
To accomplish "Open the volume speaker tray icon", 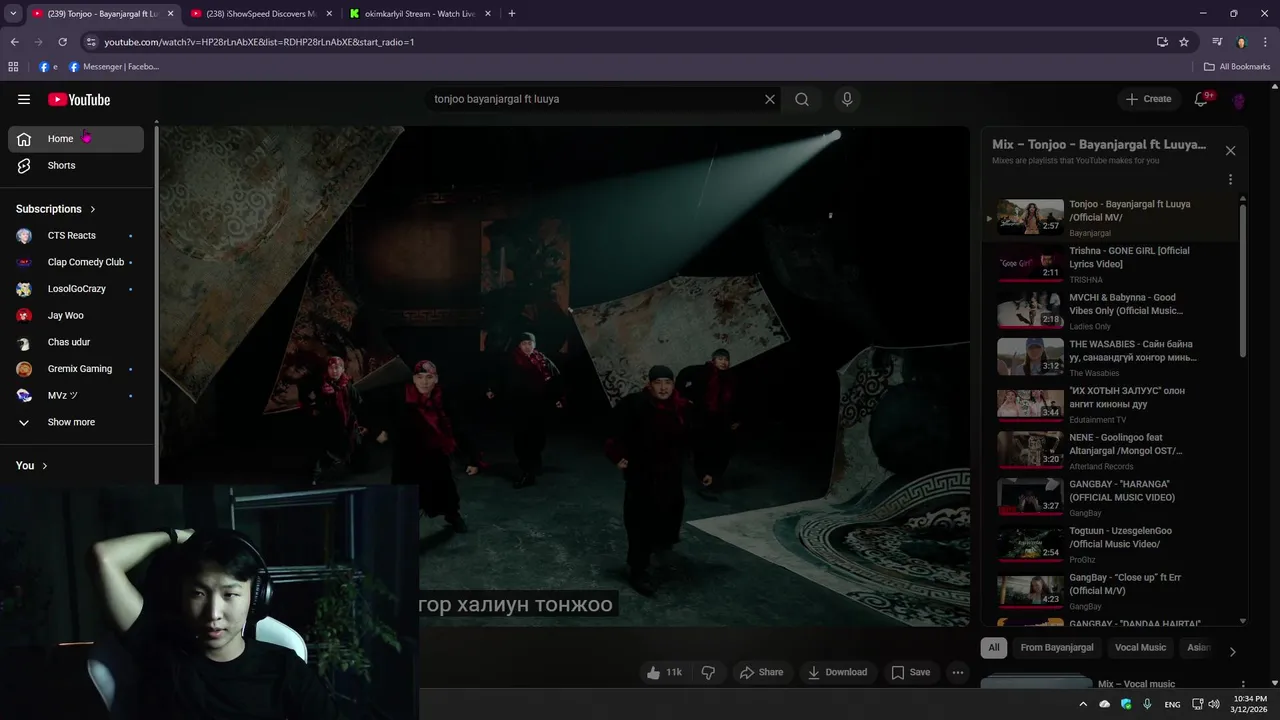I will tap(1214, 704).
